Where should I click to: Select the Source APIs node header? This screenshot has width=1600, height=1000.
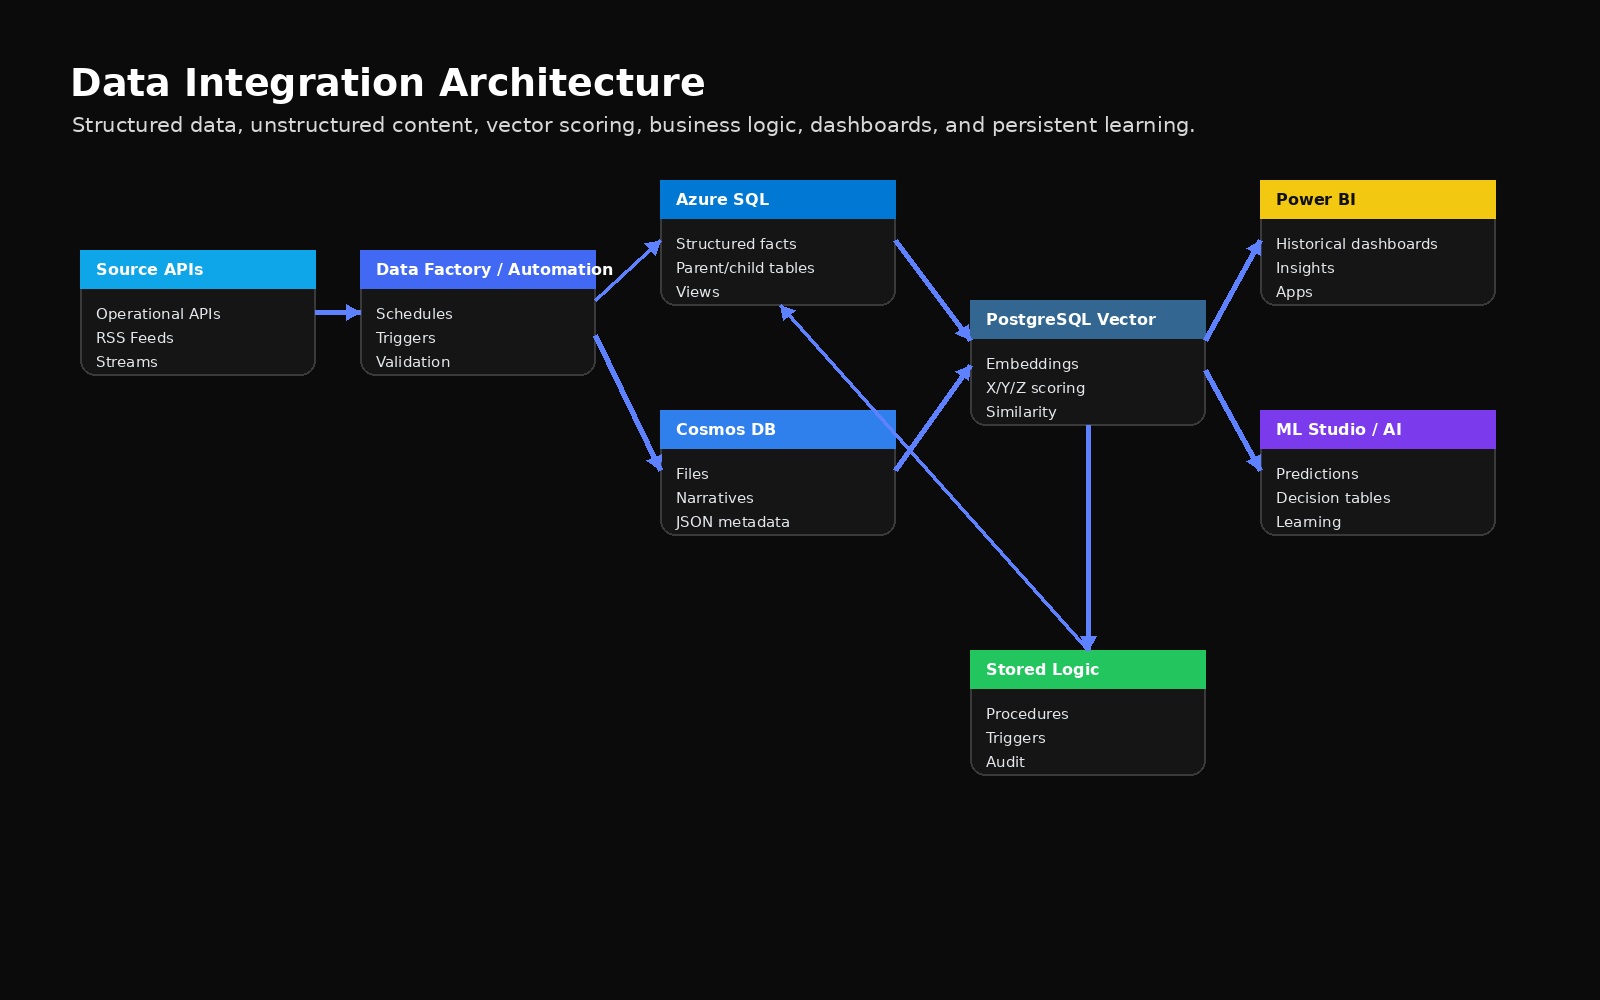pos(198,269)
